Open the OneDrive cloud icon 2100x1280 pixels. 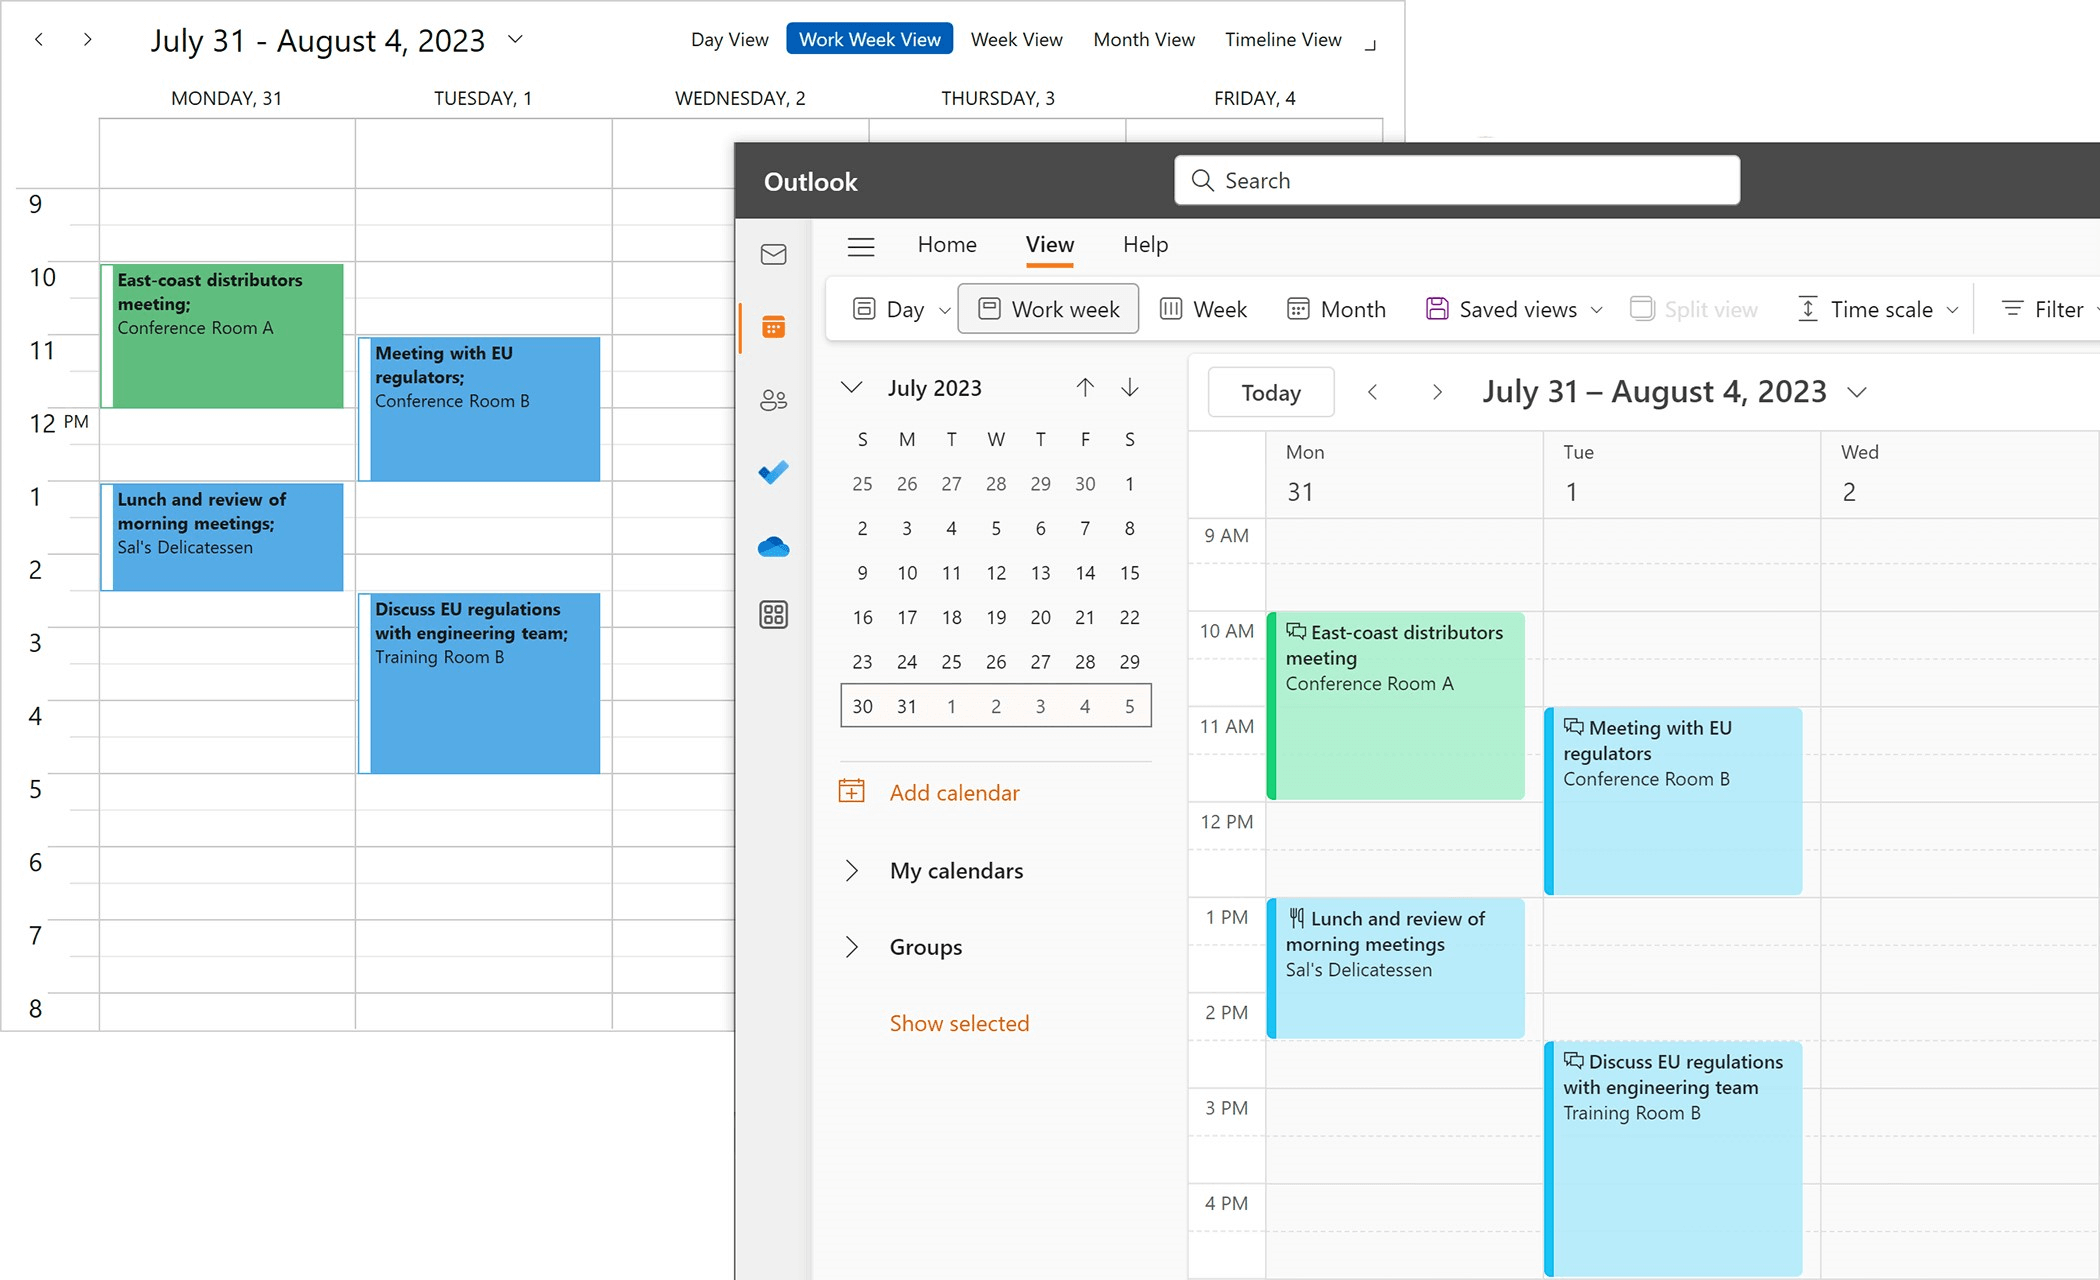click(x=772, y=545)
